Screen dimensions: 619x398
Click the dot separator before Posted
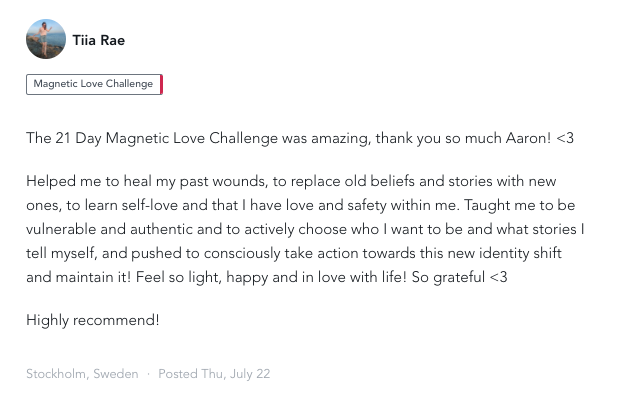(x=148, y=374)
